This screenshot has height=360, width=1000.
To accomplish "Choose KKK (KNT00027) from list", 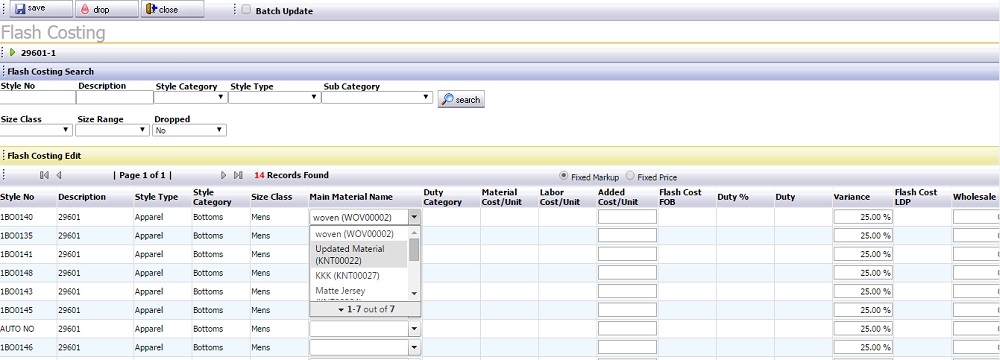I will 359,275.
